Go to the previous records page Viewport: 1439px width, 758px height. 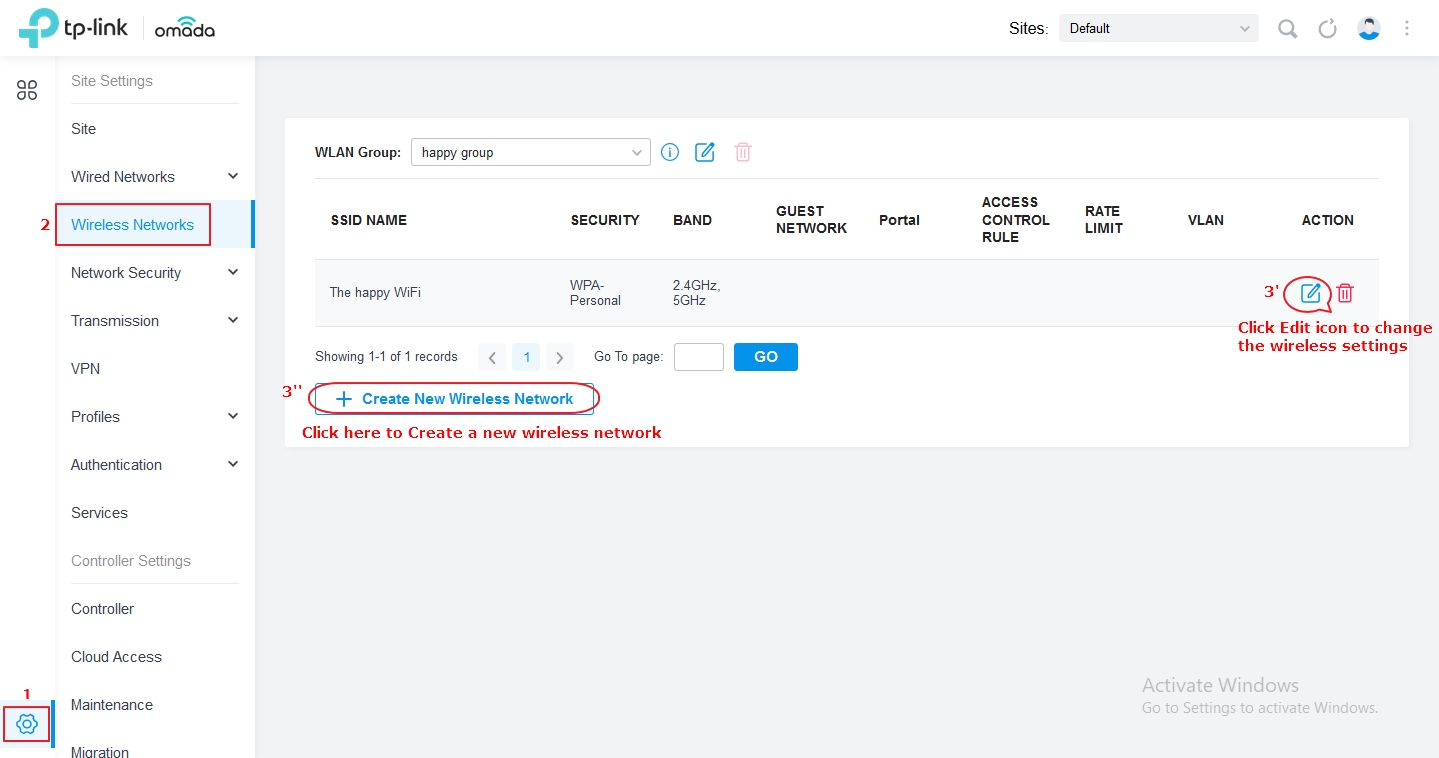click(492, 357)
